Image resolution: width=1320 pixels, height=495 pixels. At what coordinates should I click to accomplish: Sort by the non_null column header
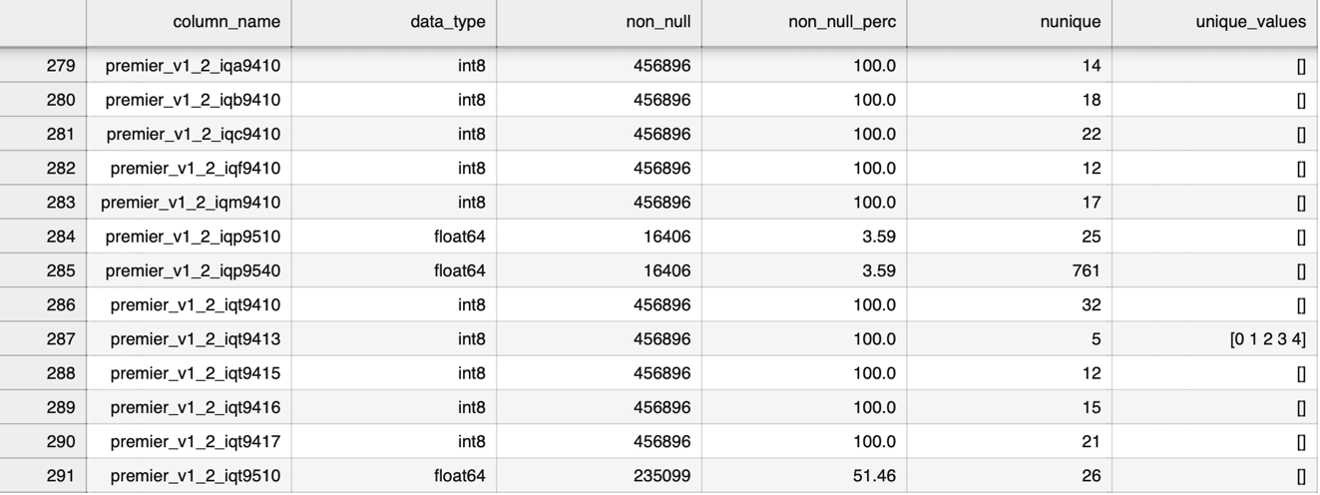(657, 21)
